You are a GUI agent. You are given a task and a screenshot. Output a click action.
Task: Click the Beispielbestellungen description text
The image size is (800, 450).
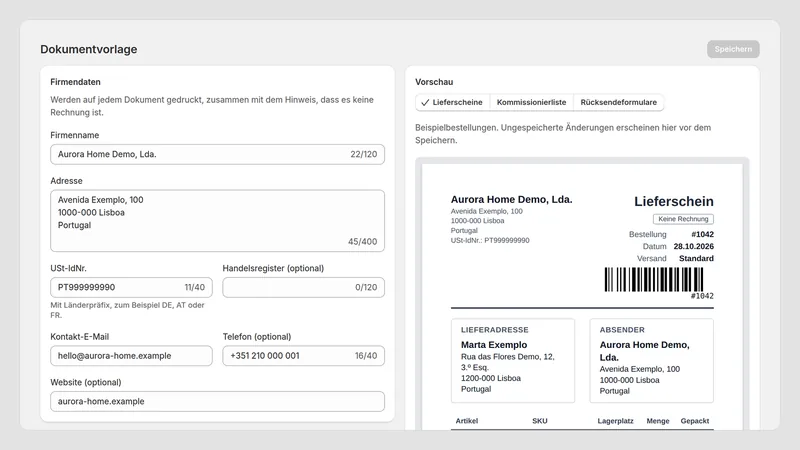tap(563, 134)
